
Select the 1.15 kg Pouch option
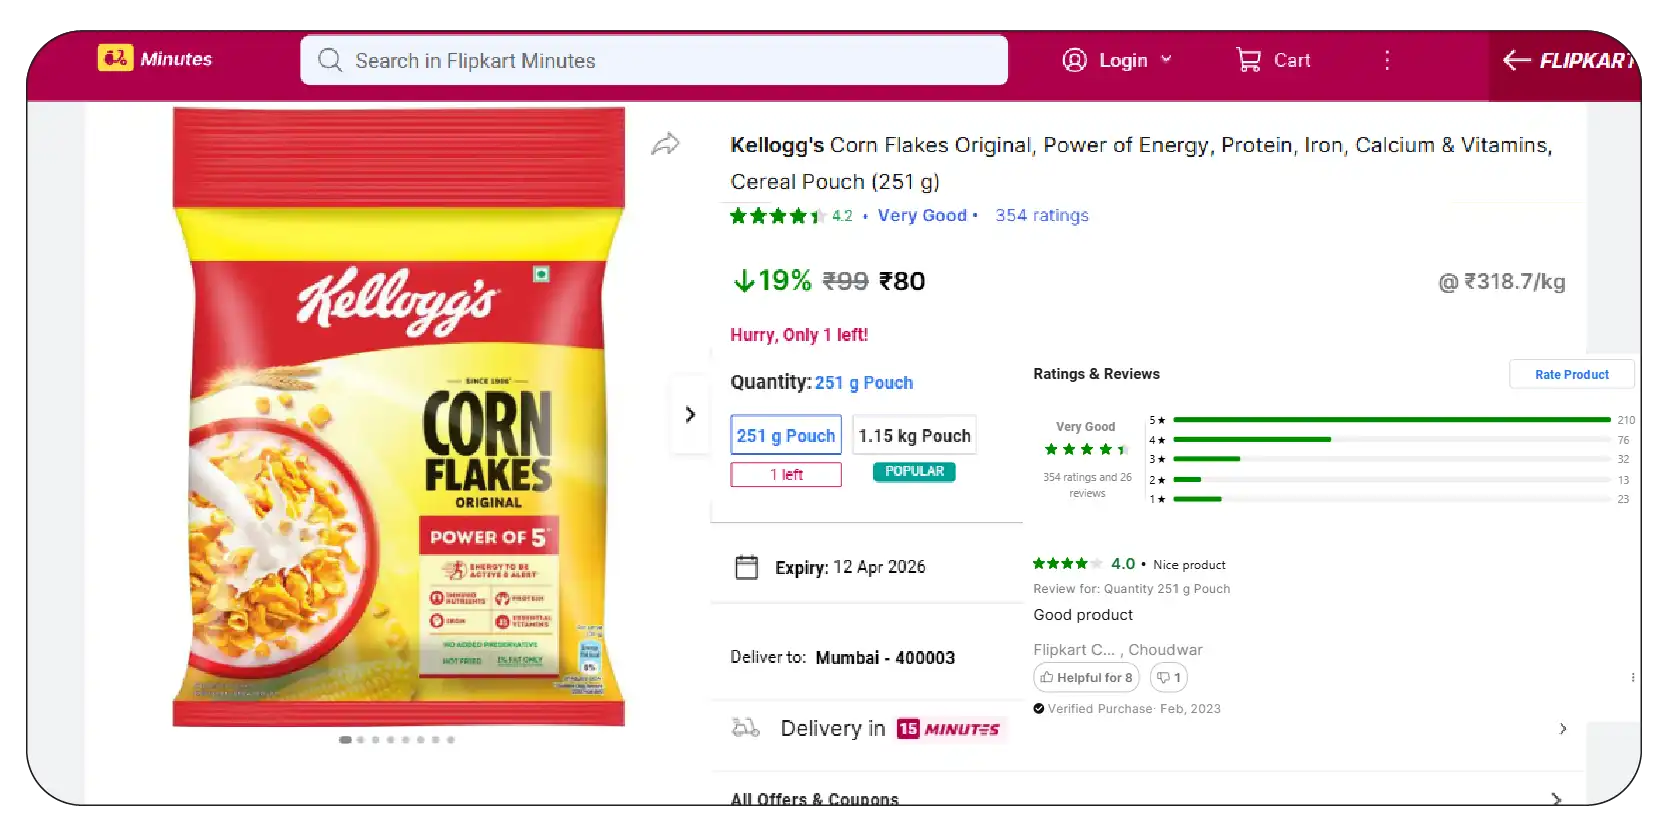pyautogui.click(x=914, y=436)
